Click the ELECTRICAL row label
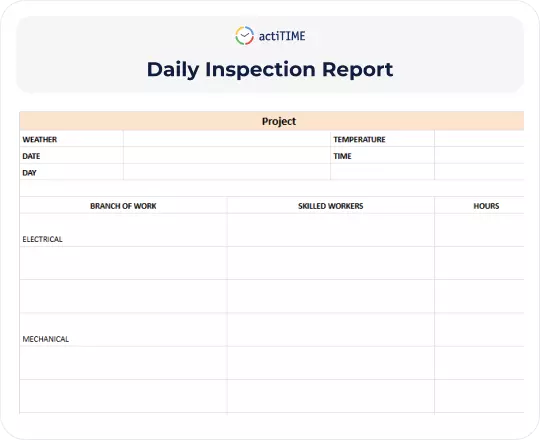Viewport: 540px width, 440px height. click(x=123, y=230)
